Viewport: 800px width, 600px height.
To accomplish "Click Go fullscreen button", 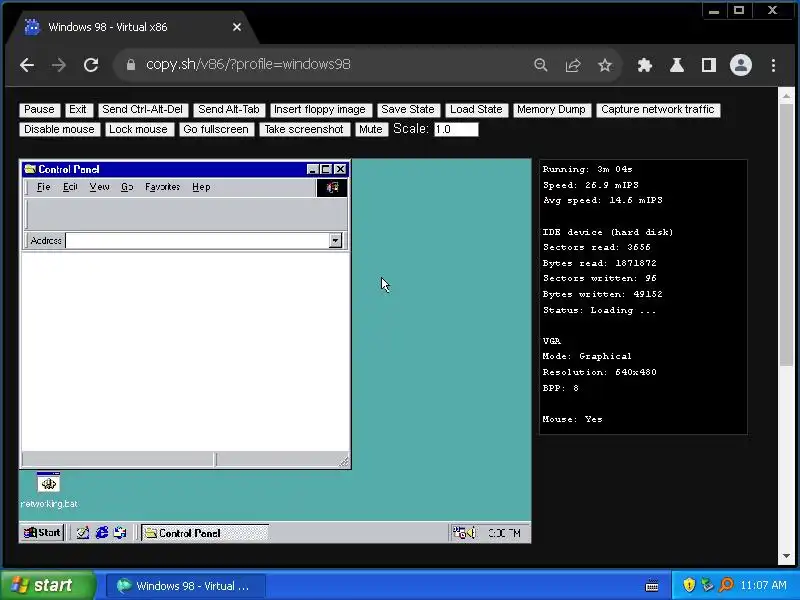I will coord(216,130).
